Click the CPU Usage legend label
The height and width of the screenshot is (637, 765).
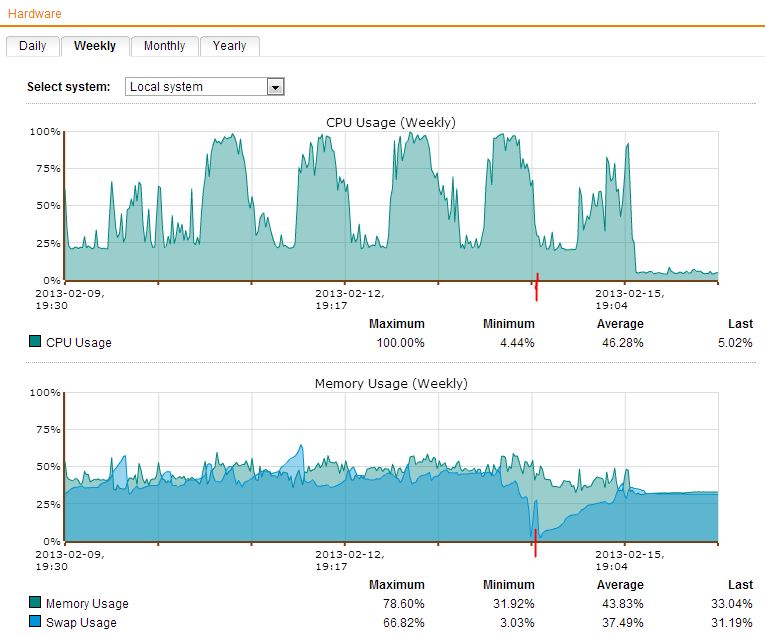[79, 343]
